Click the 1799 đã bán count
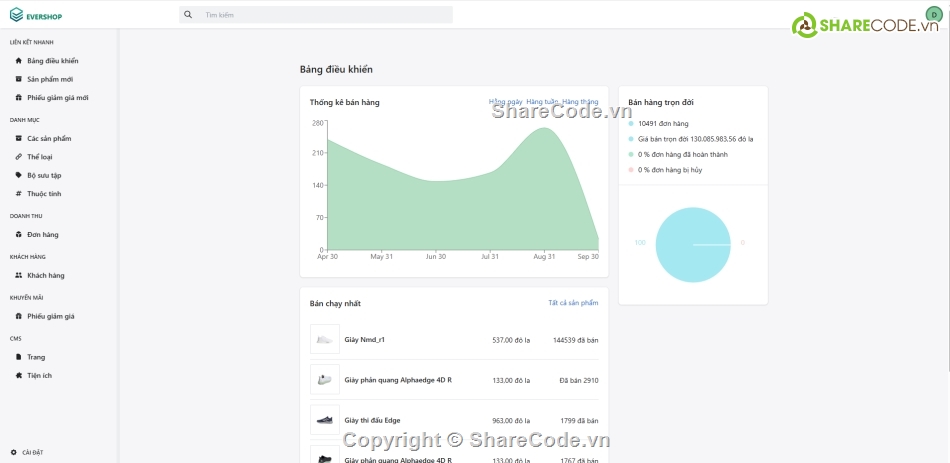Screen dimensions: 950x463 pyautogui.click(x=579, y=421)
